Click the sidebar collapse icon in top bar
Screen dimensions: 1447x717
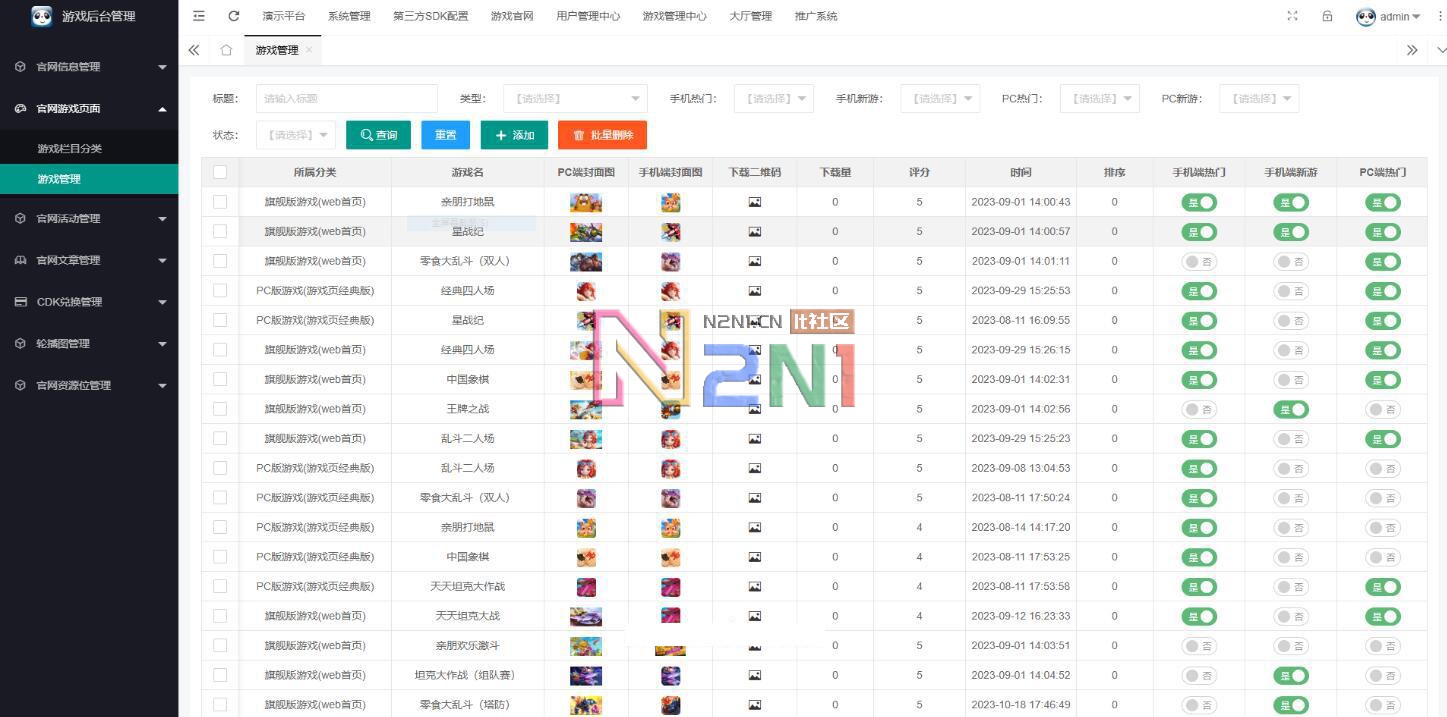coord(199,16)
